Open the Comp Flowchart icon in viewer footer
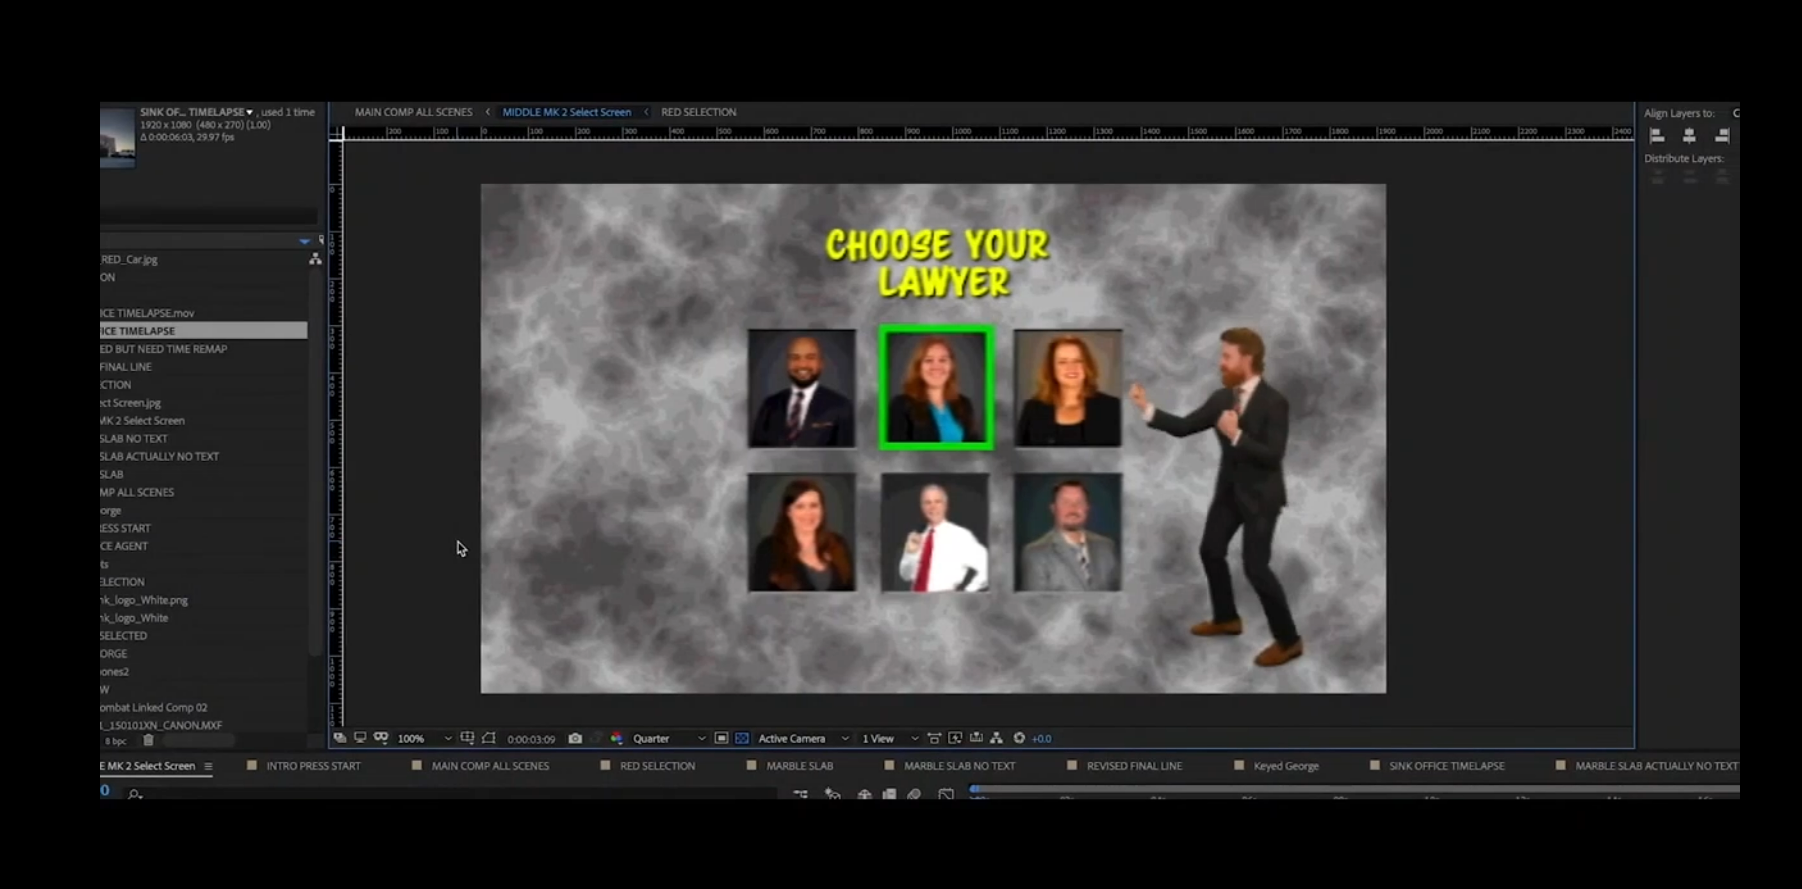 coord(996,738)
